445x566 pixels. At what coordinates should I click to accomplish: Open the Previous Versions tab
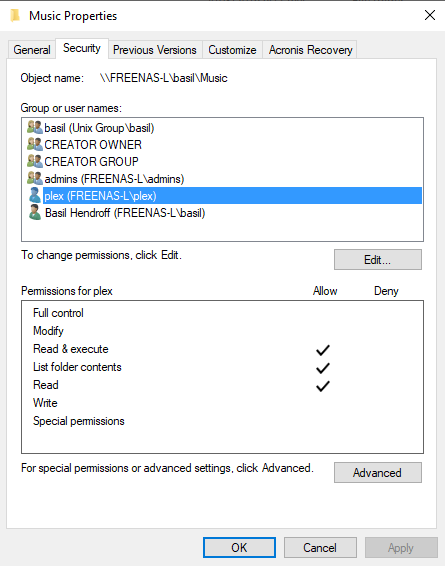click(155, 49)
